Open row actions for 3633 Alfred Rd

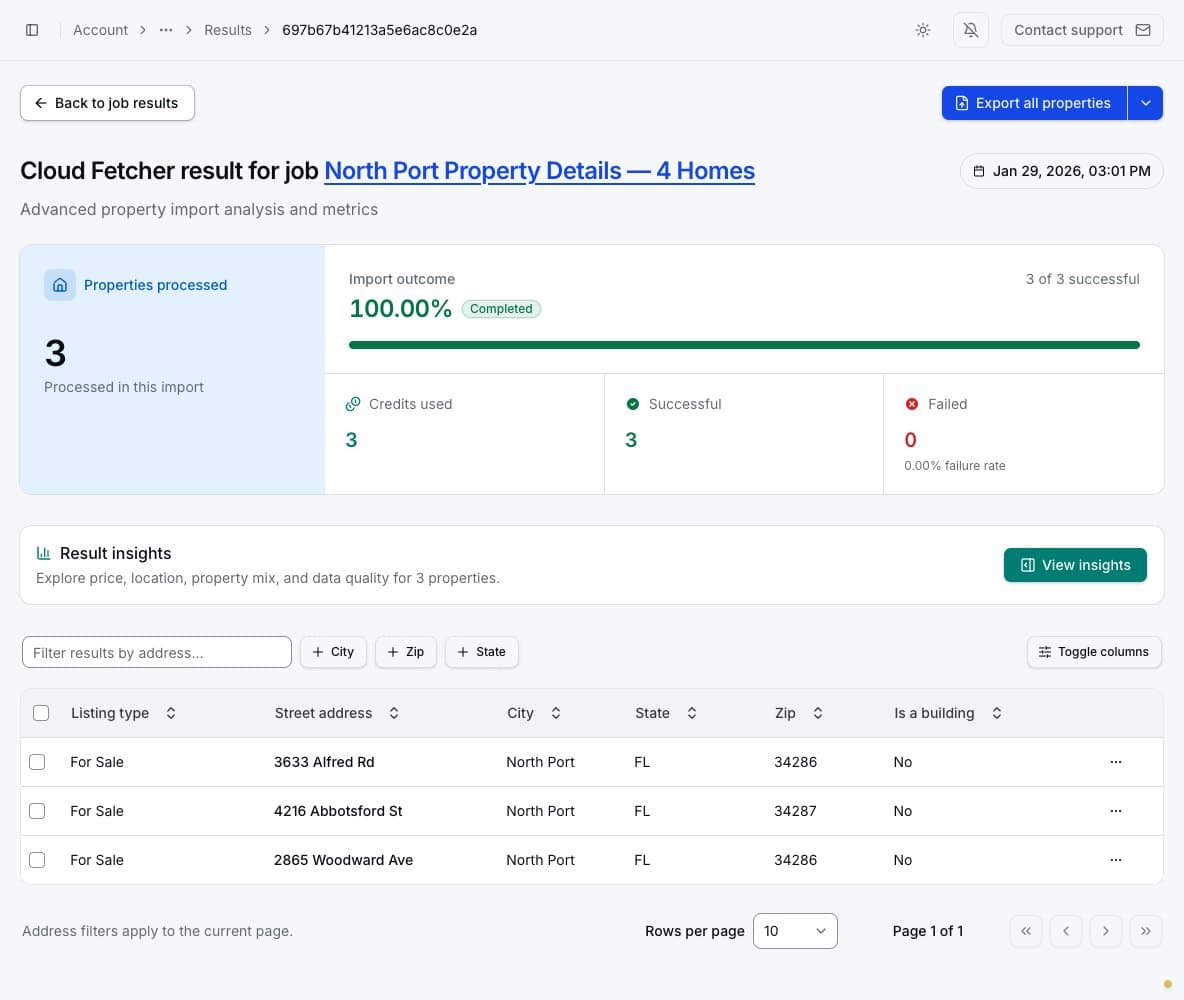point(1116,762)
